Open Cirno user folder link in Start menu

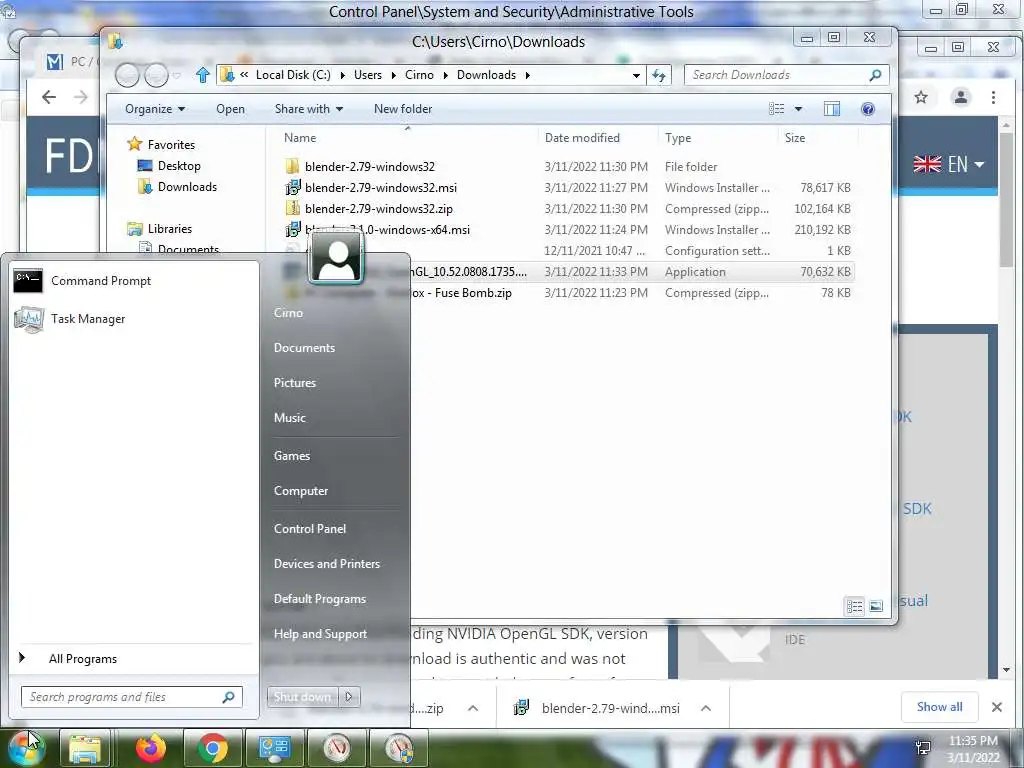click(288, 313)
